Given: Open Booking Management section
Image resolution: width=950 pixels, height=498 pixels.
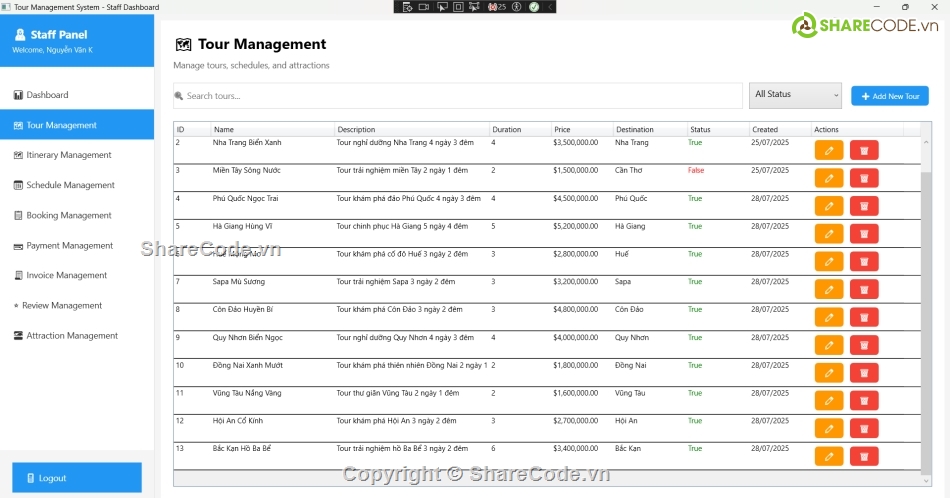Looking at the screenshot, I should [68, 215].
